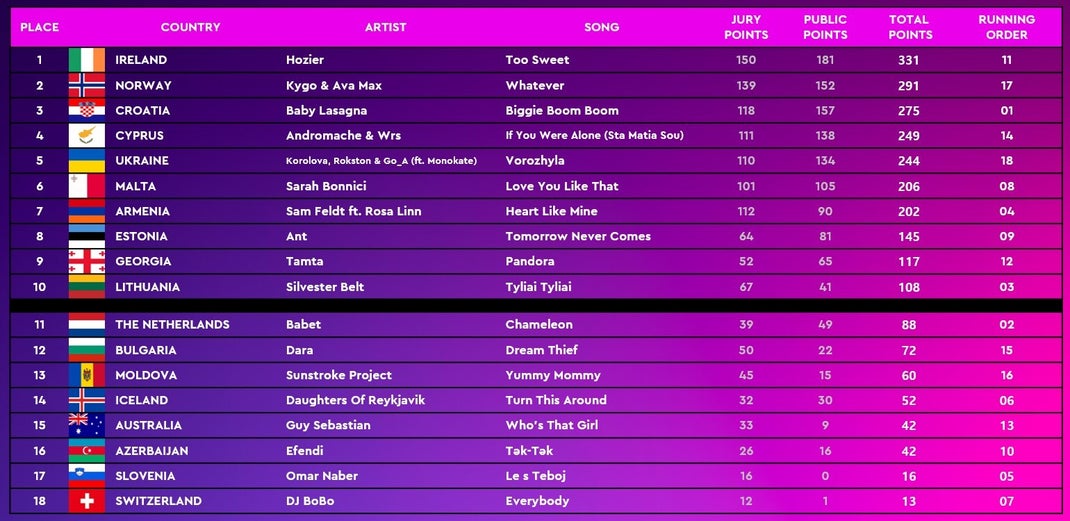Click the song title Biggie Boom Boom

[x=562, y=111]
